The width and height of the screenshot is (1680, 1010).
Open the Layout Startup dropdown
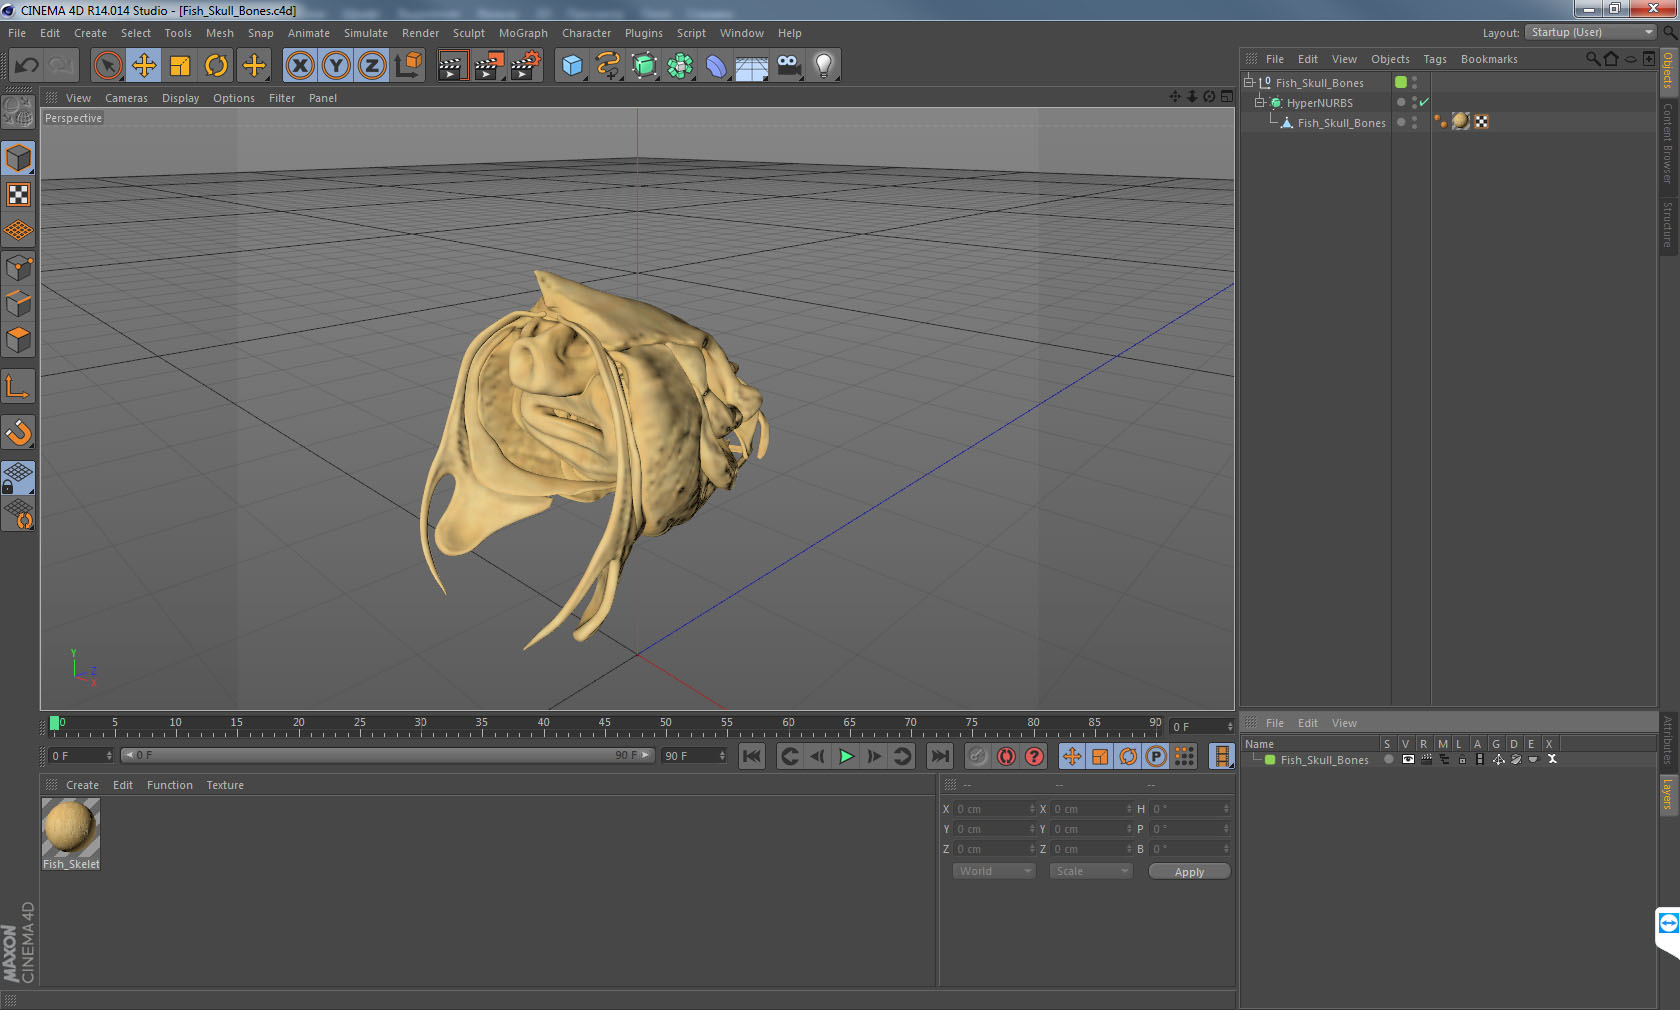[x=1592, y=32]
